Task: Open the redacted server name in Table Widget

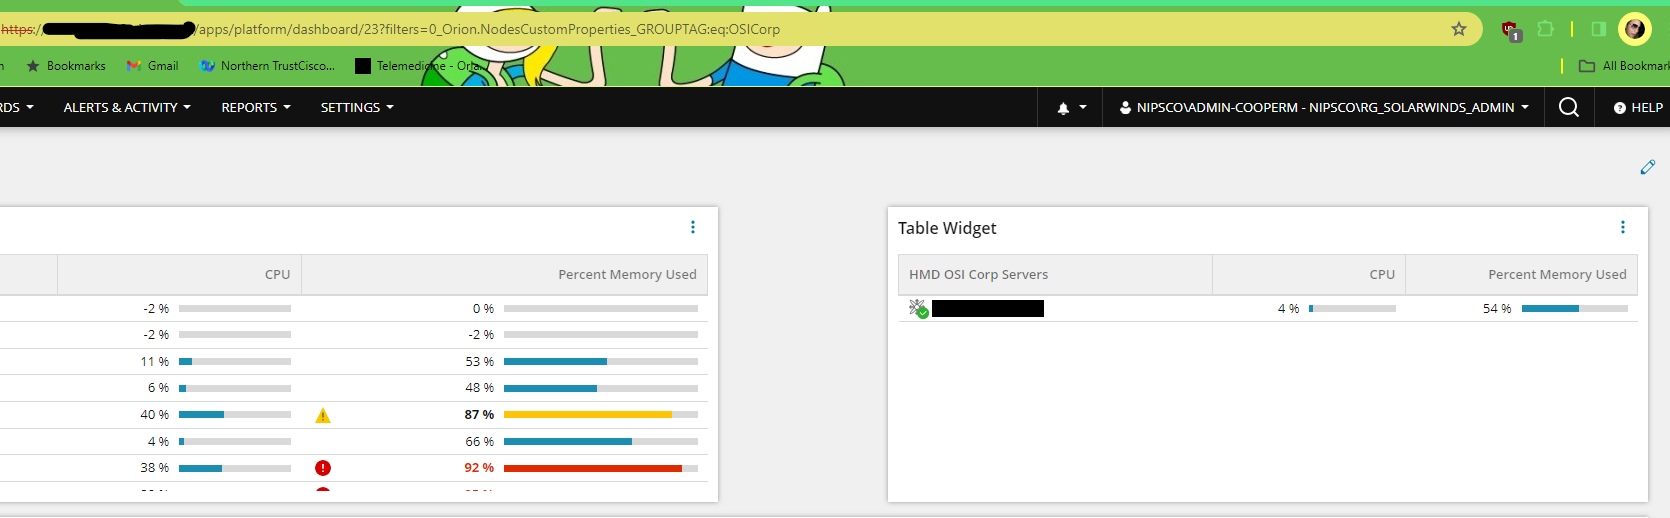Action: 988,308
